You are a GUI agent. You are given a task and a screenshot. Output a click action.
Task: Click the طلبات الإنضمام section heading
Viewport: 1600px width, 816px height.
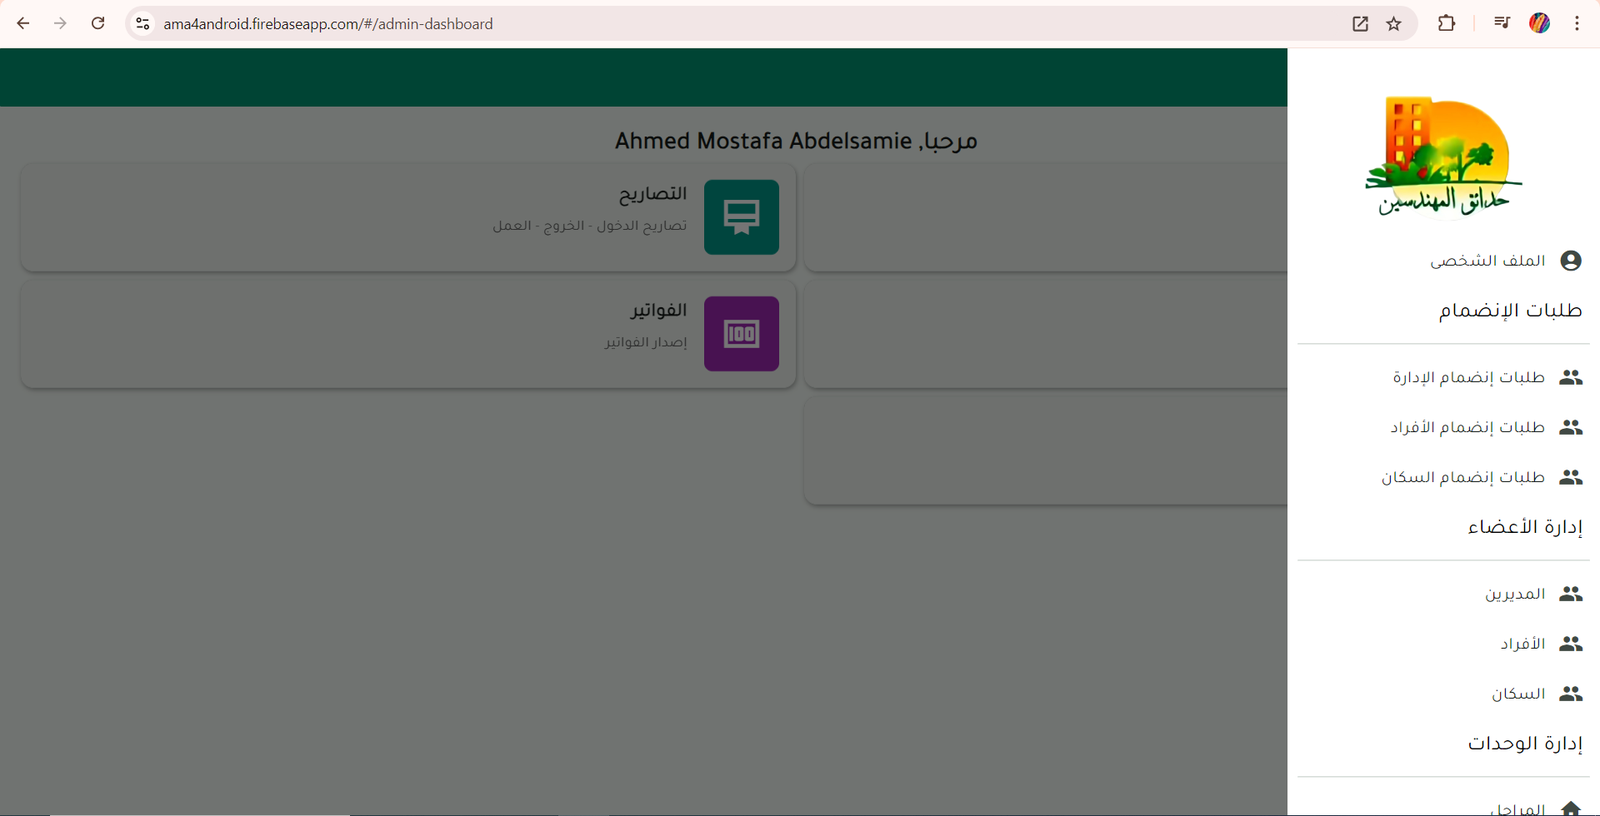point(1510,311)
